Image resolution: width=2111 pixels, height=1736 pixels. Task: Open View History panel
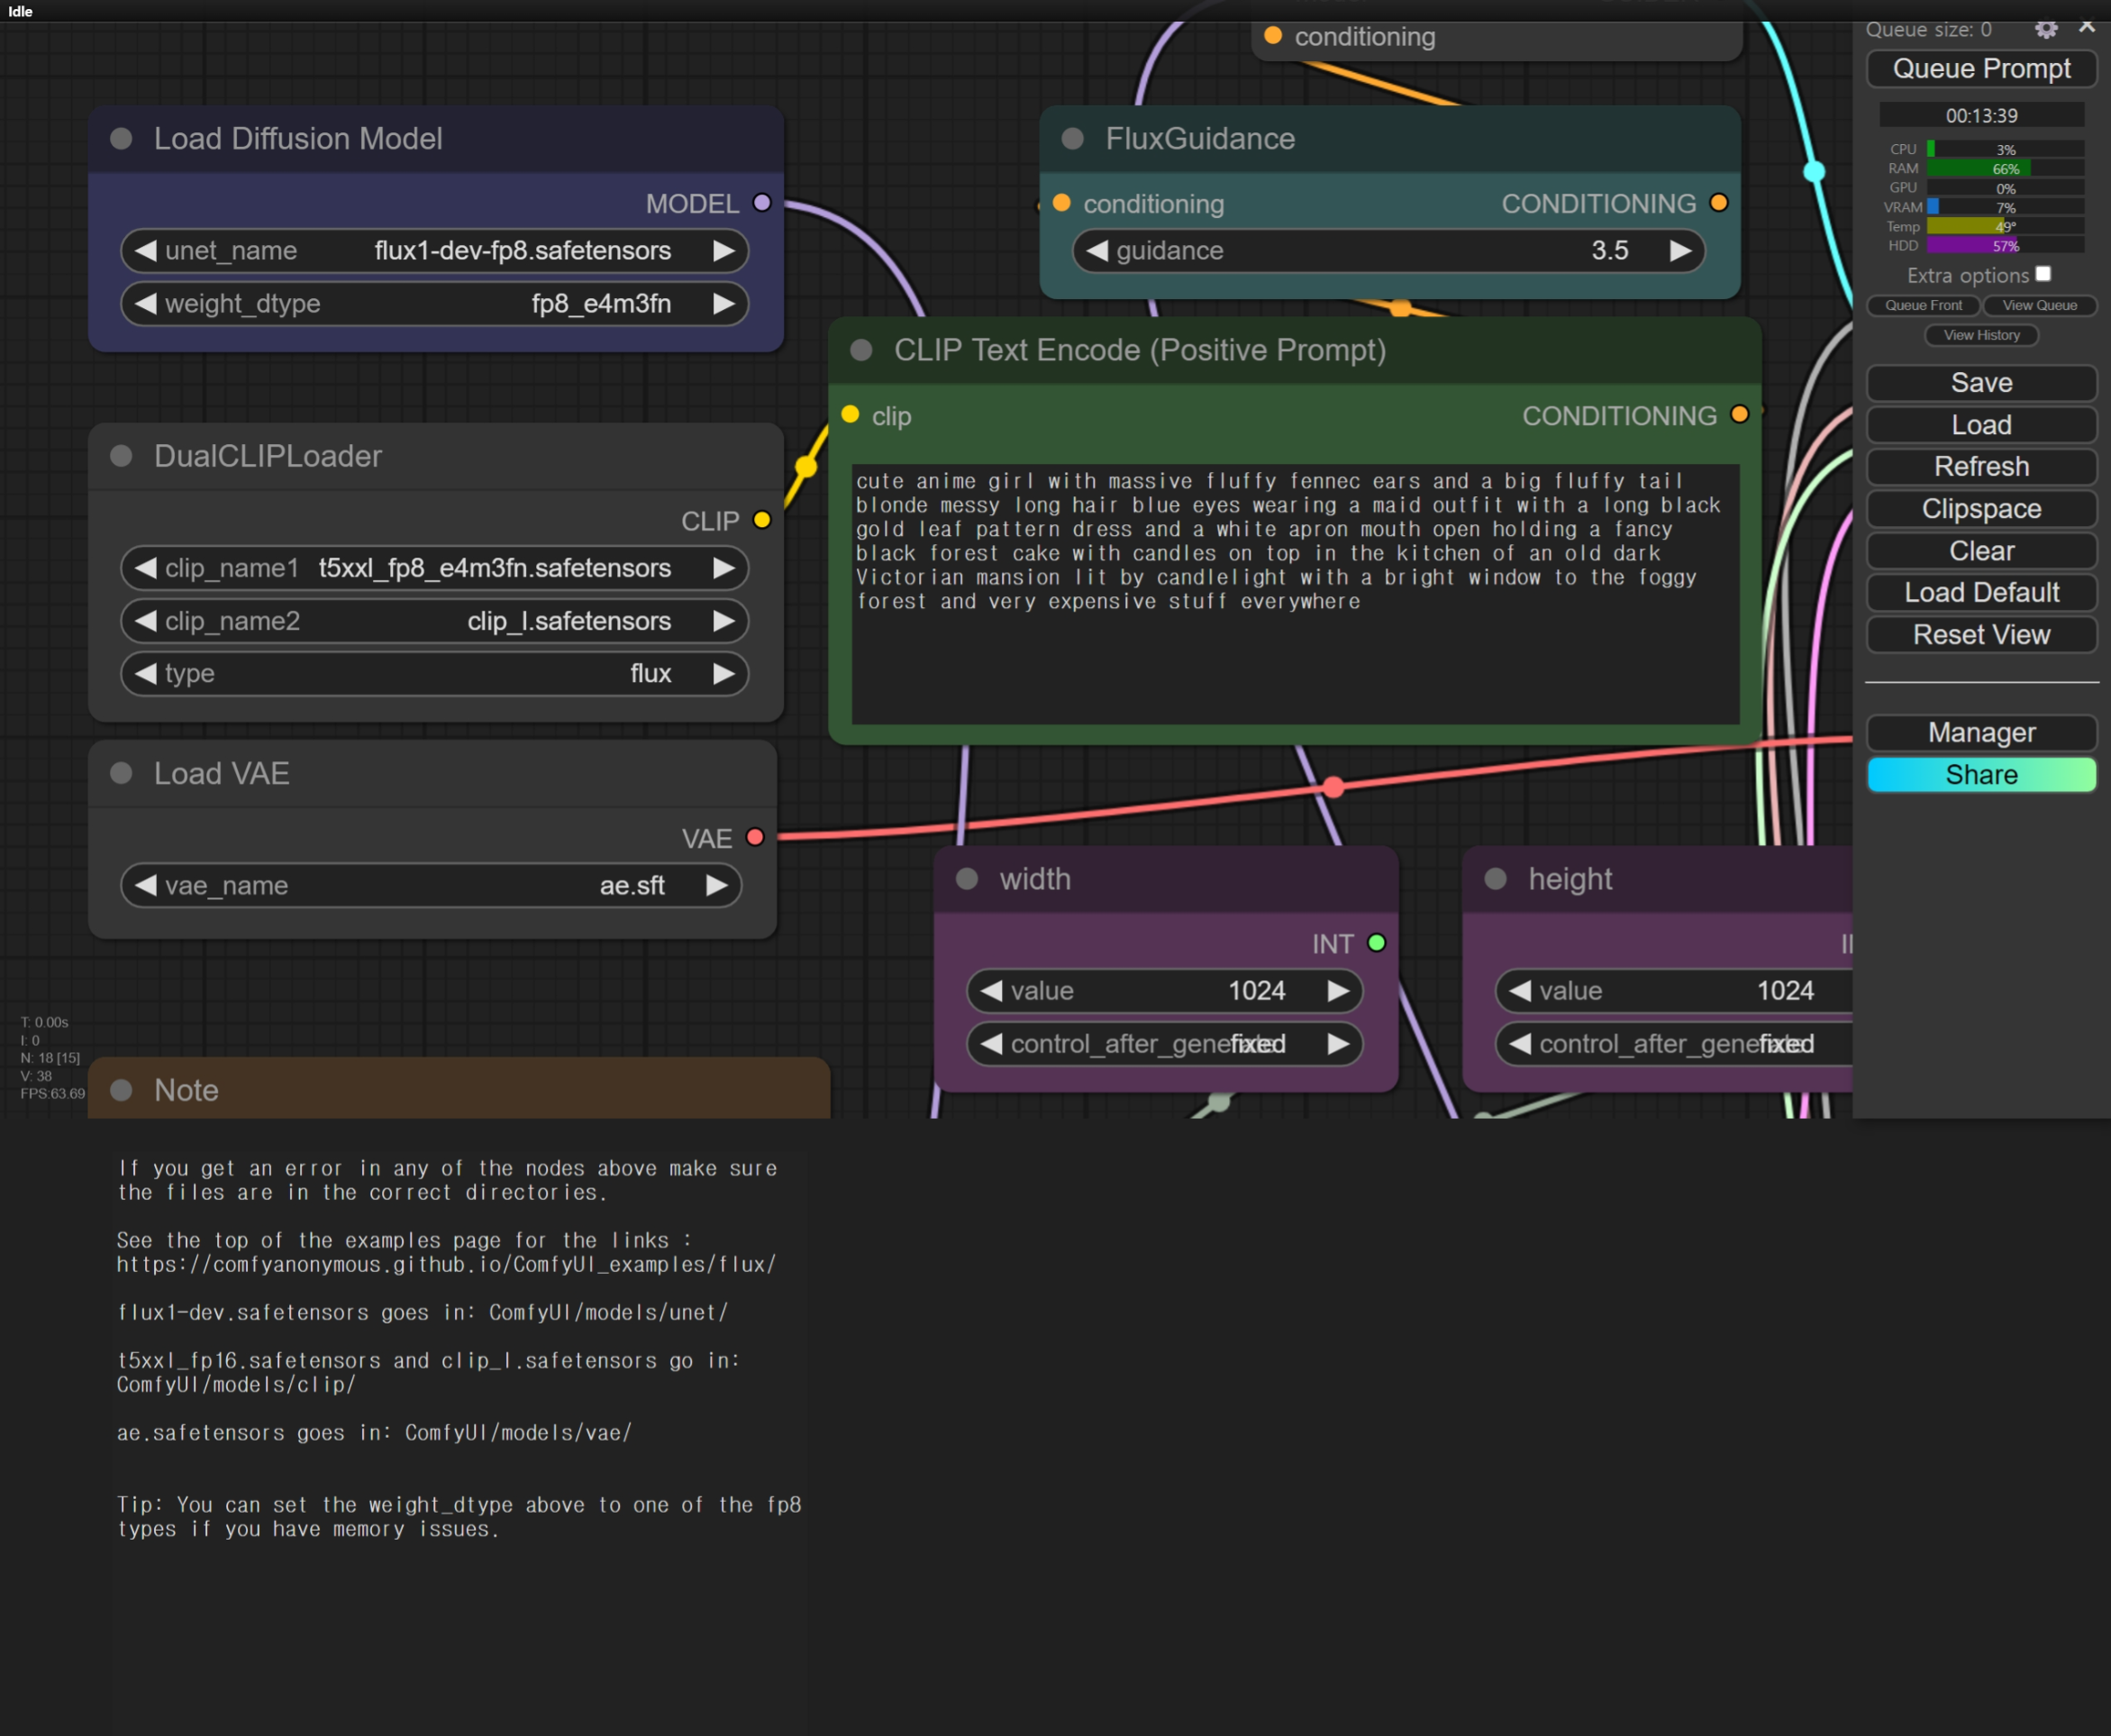[1981, 335]
